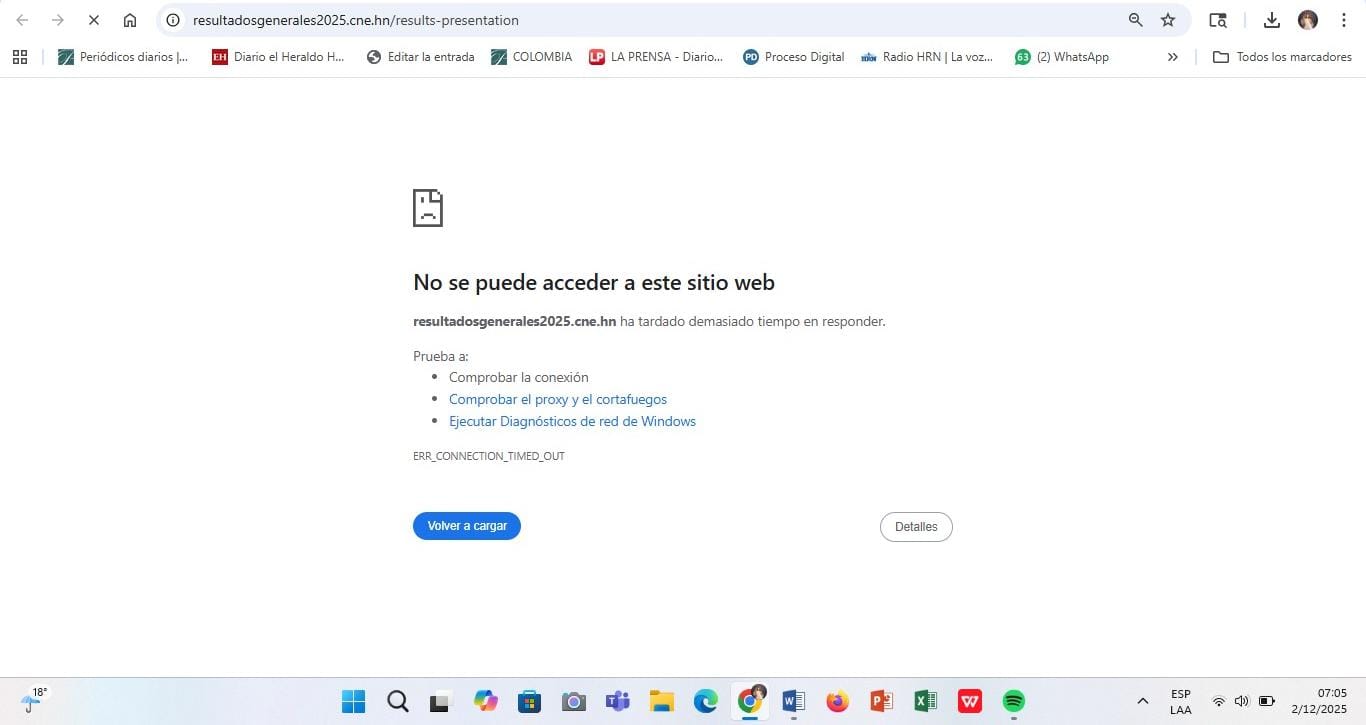Open the zoom magnifier in address bar
The width and height of the screenshot is (1366, 725).
[1135, 20]
